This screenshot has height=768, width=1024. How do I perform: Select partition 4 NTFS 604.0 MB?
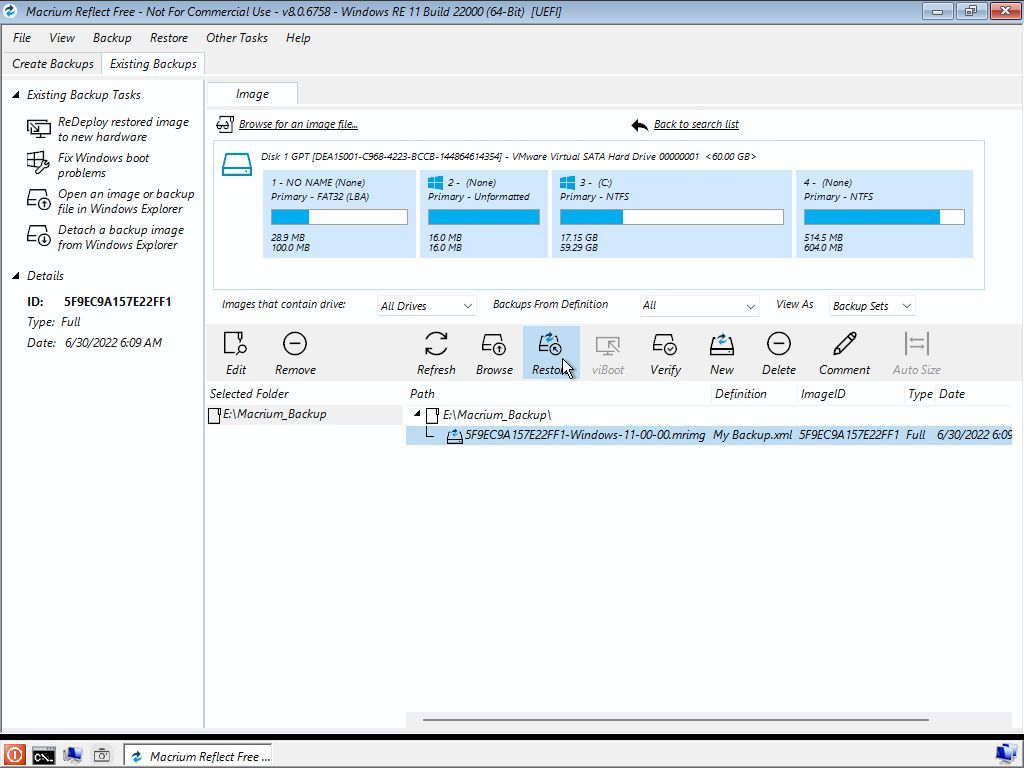click(x=884, y=214)
